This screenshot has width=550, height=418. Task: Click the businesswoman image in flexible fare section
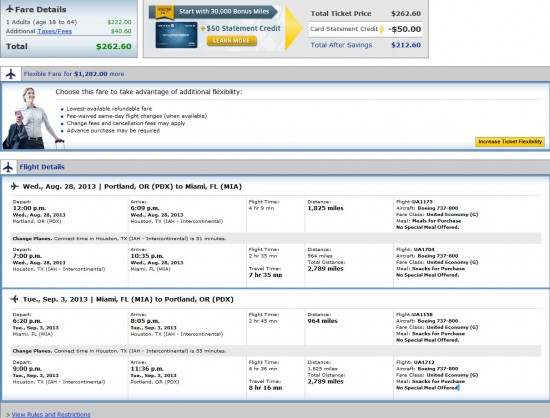coord(33,118)
